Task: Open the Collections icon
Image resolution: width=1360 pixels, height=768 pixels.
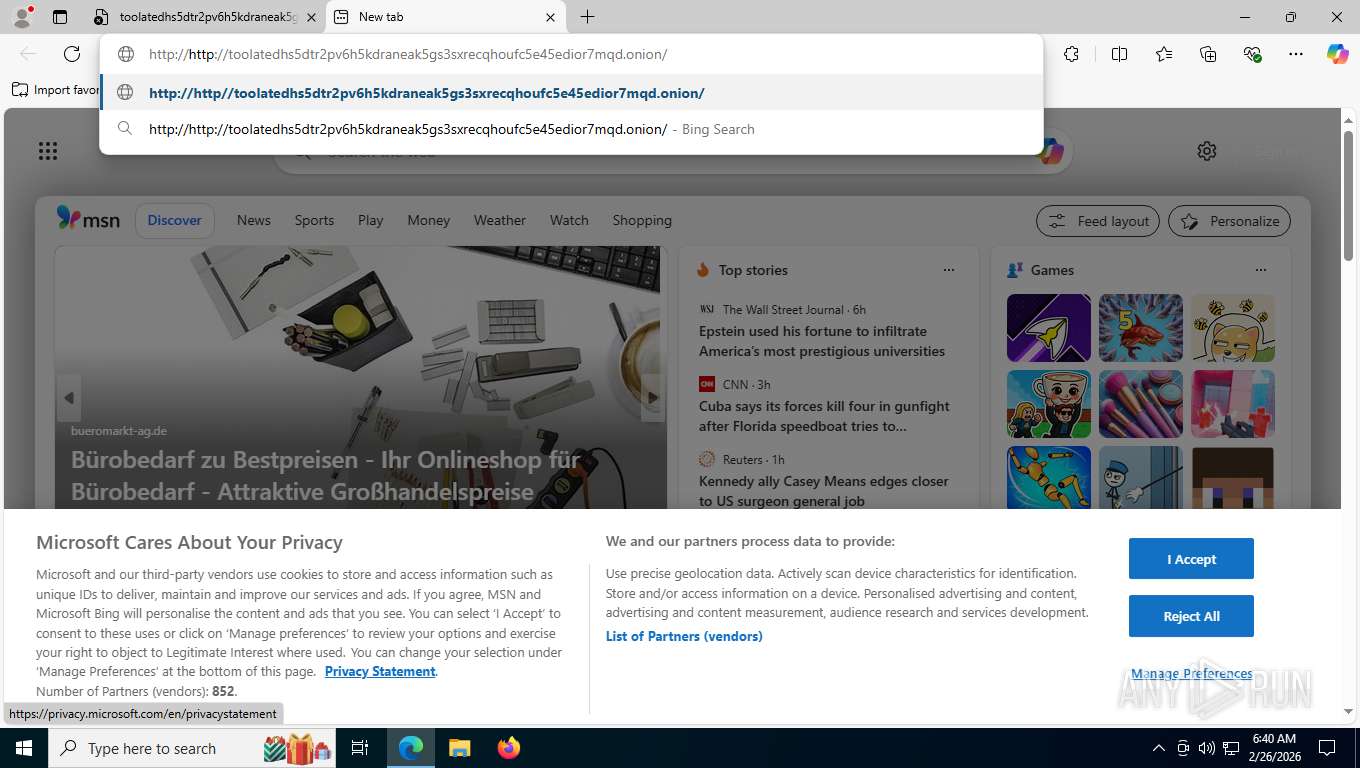Action: coord(1208,54)
